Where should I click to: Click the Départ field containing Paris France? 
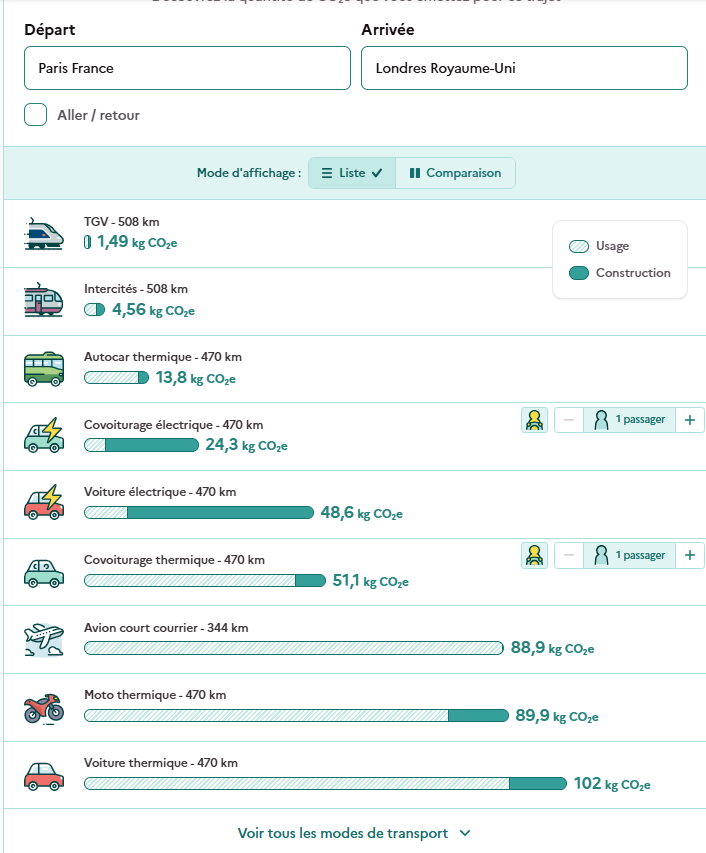pos(187,68)
